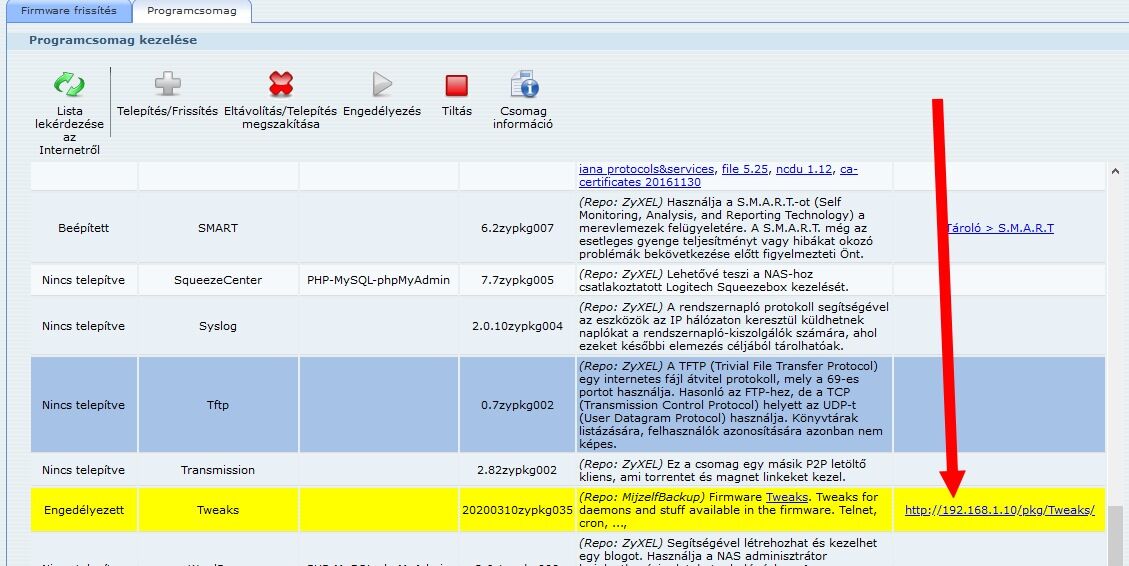
Task: Click PHP-MySQL-phpMyAdmin in the SqueezeCenter row
Action: click(378, 279)
